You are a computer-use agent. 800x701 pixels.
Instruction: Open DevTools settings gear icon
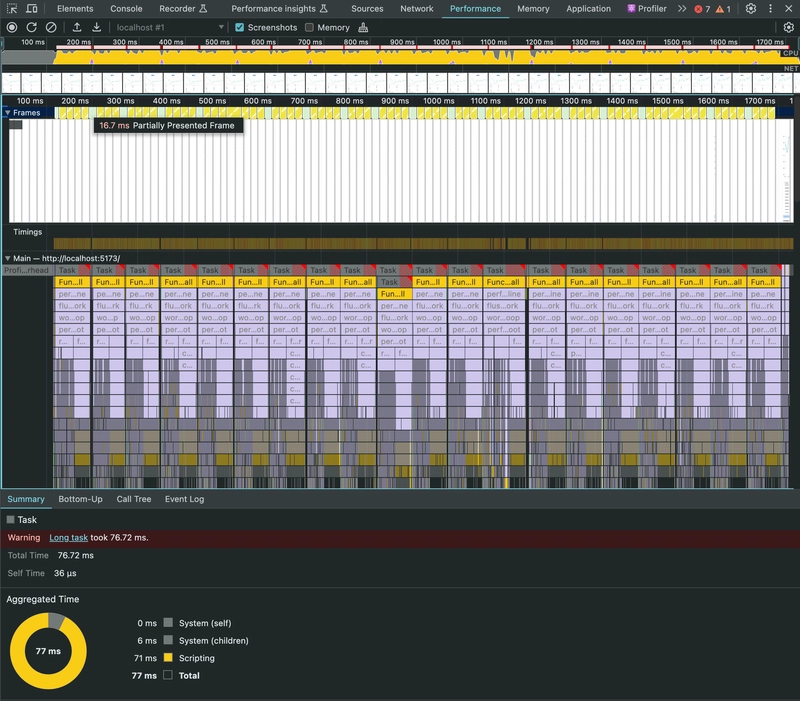[751, 9]
